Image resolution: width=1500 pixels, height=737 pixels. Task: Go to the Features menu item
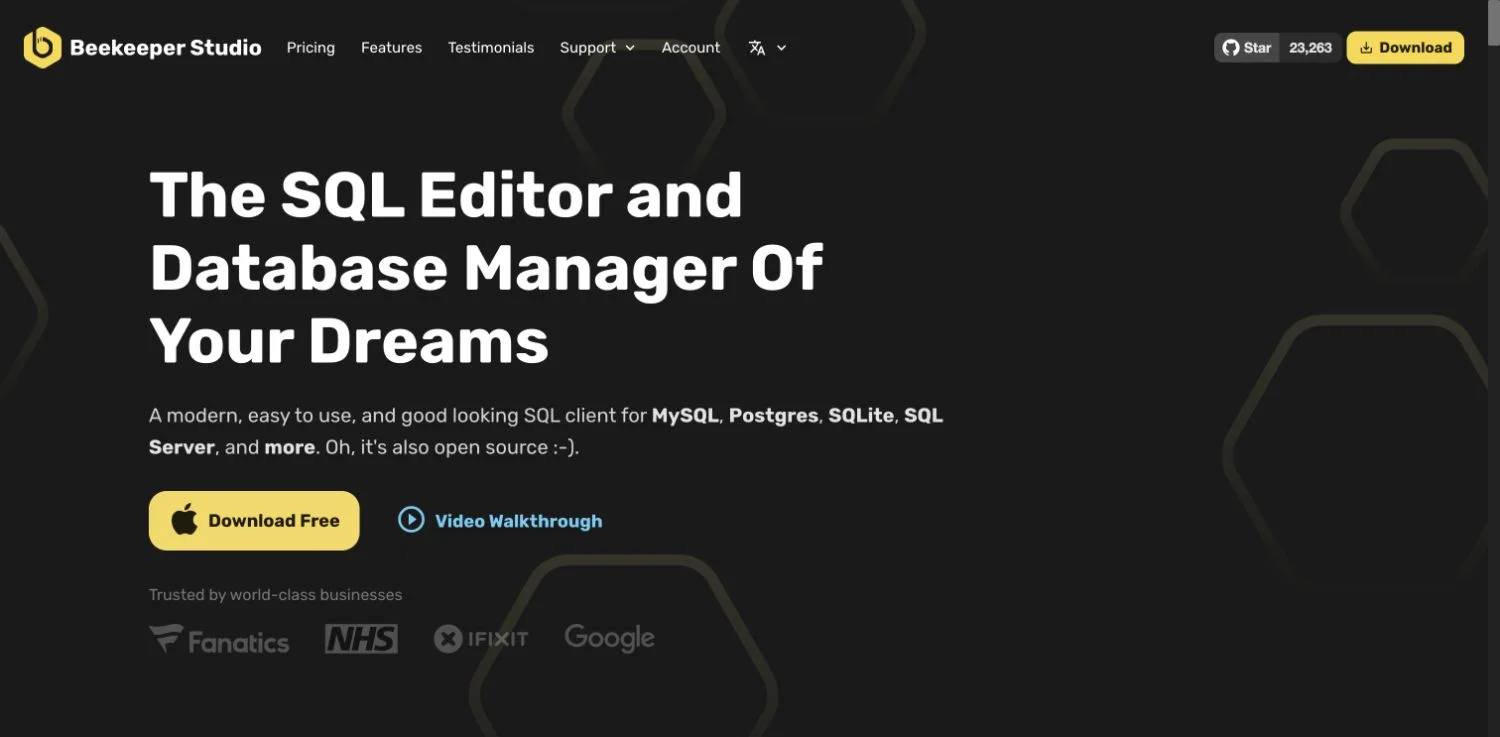[x=391, y=48]
